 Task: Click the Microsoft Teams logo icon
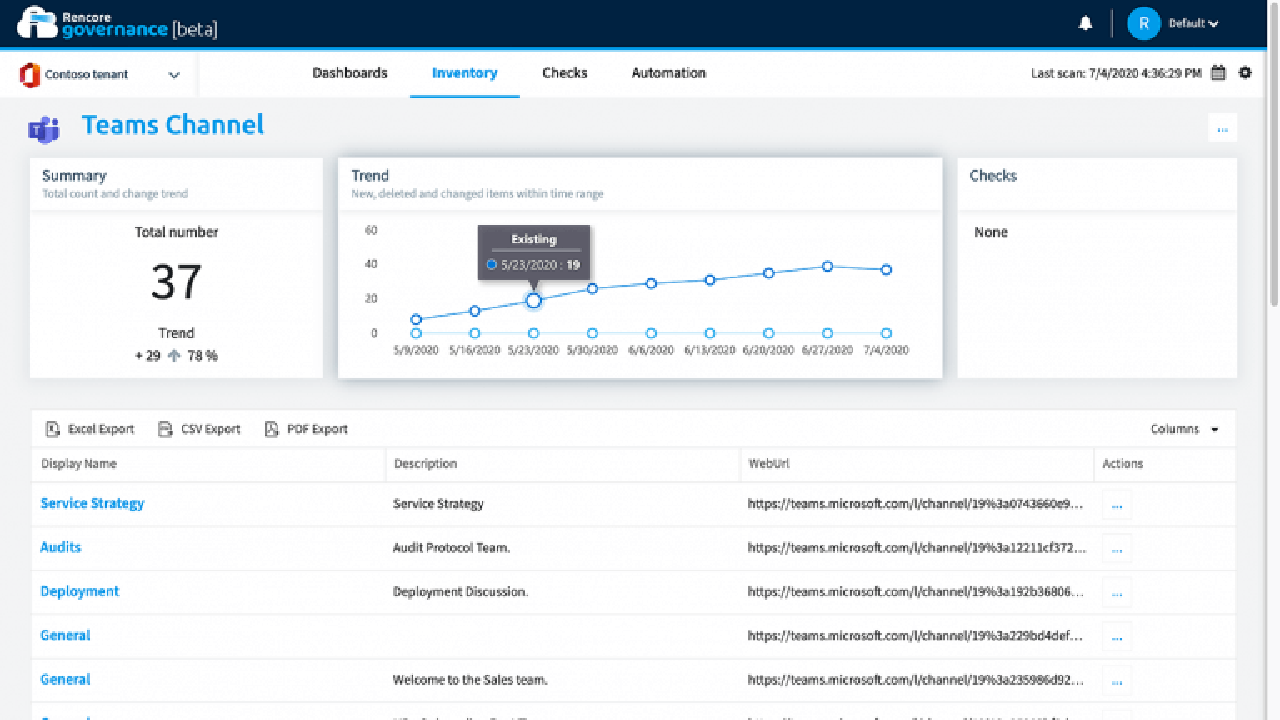pyautogui.click(x=44, y=127)
